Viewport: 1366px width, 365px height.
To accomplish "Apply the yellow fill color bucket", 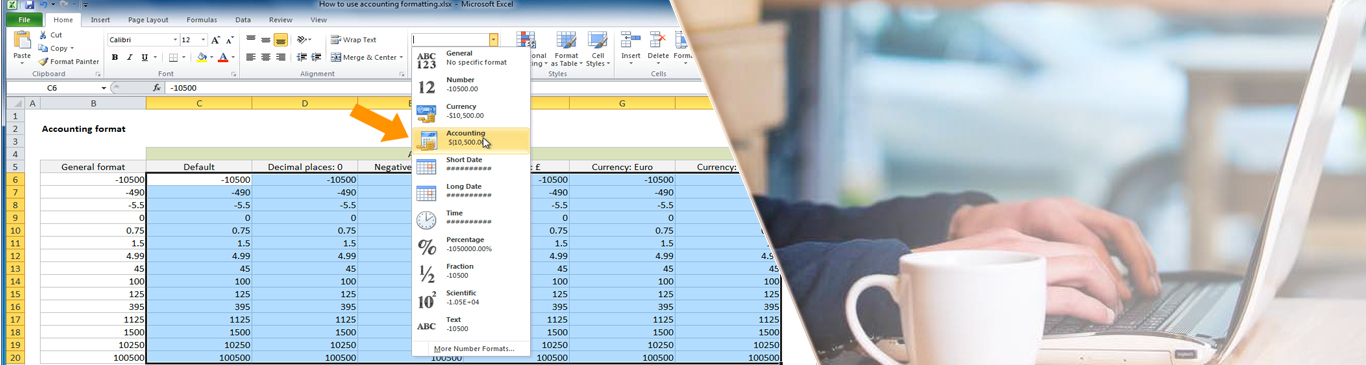I will [x=202, y=58].
